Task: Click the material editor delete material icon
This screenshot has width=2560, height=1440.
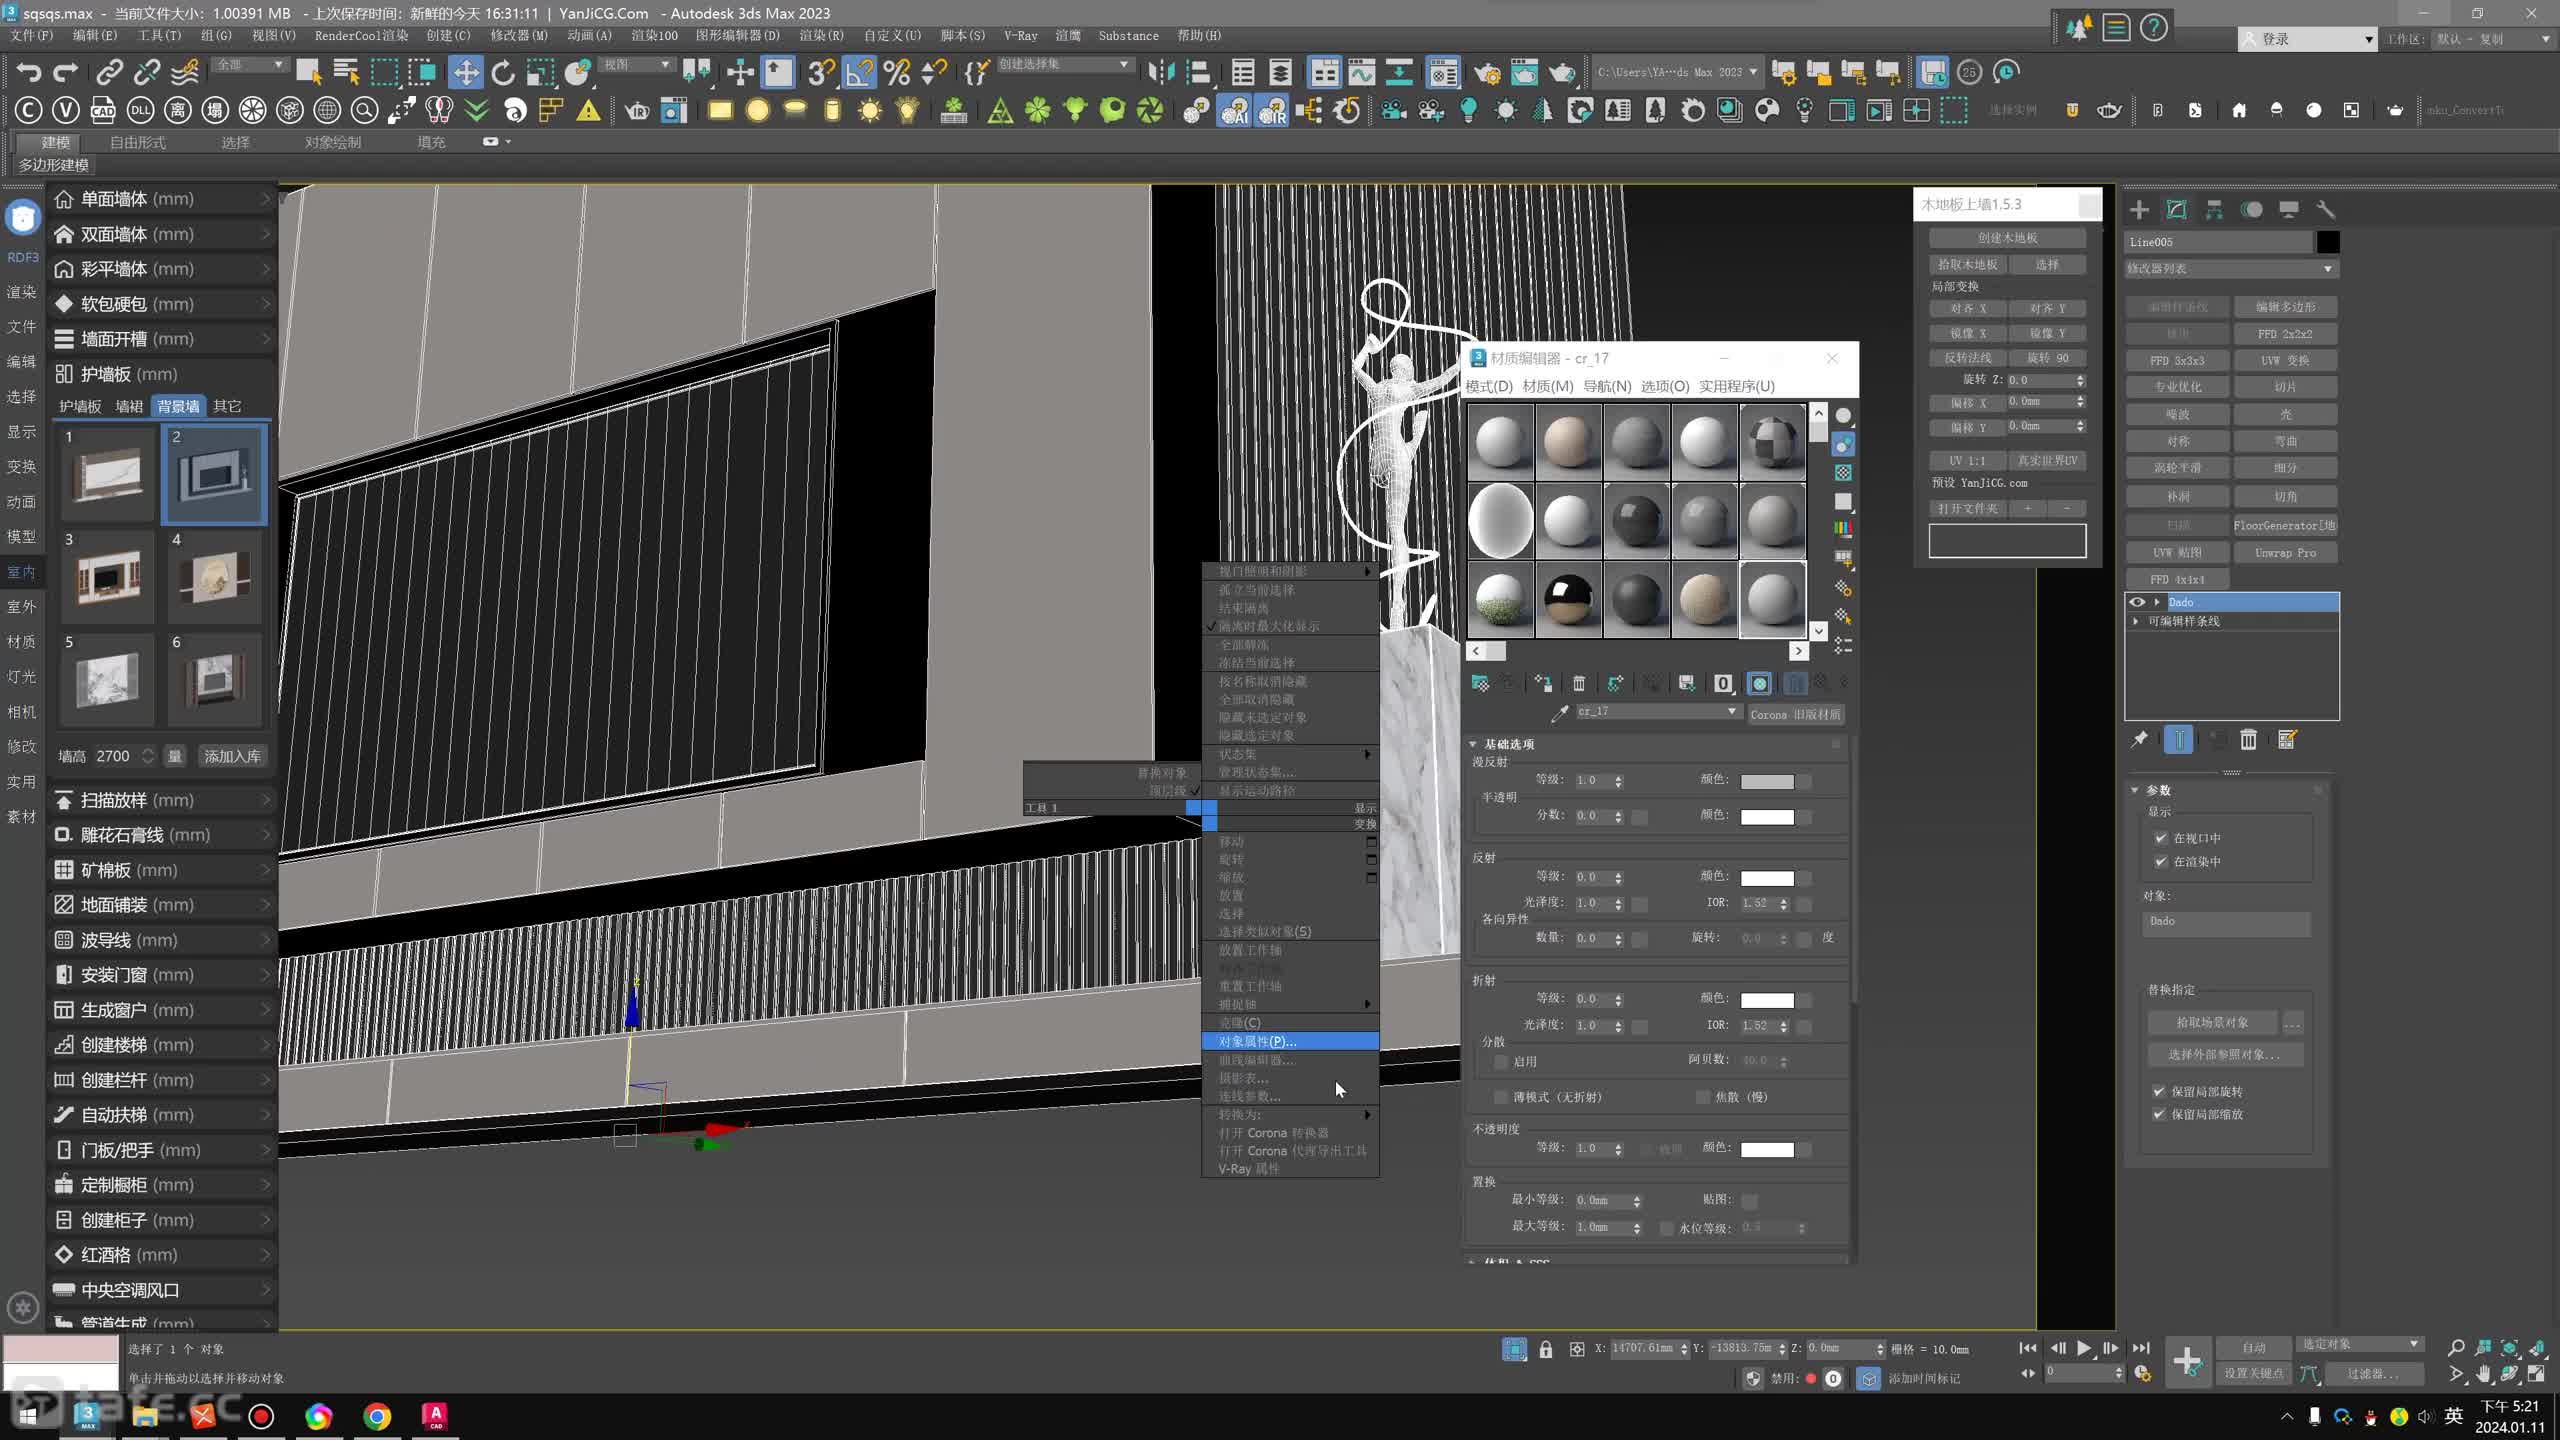Action: (1579, 683)
